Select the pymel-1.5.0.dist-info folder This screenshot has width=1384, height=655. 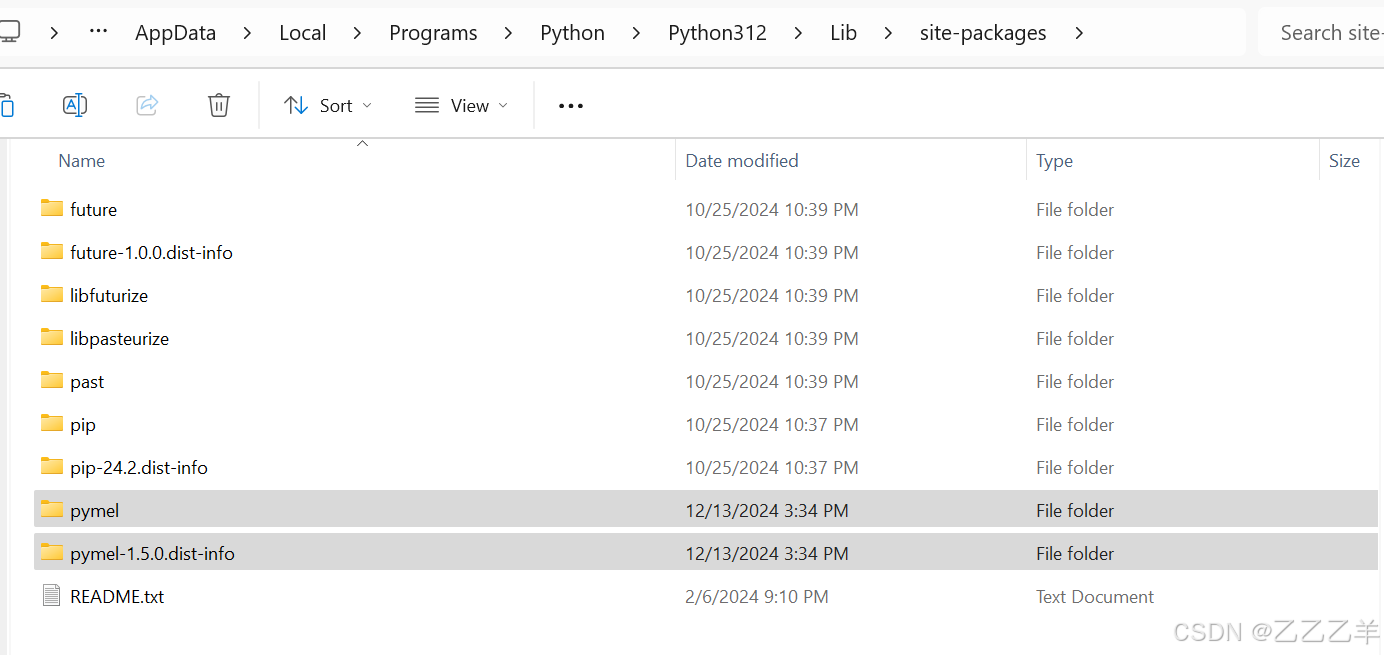152,553
